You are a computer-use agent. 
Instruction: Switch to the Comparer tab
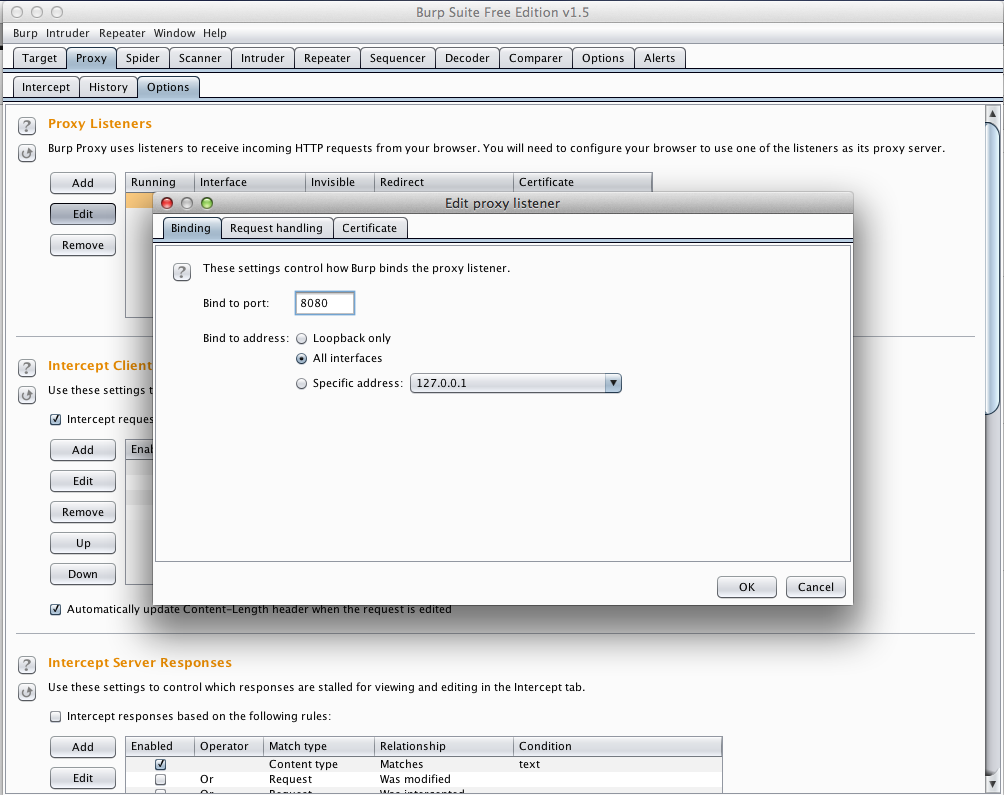tap(535, 58)
